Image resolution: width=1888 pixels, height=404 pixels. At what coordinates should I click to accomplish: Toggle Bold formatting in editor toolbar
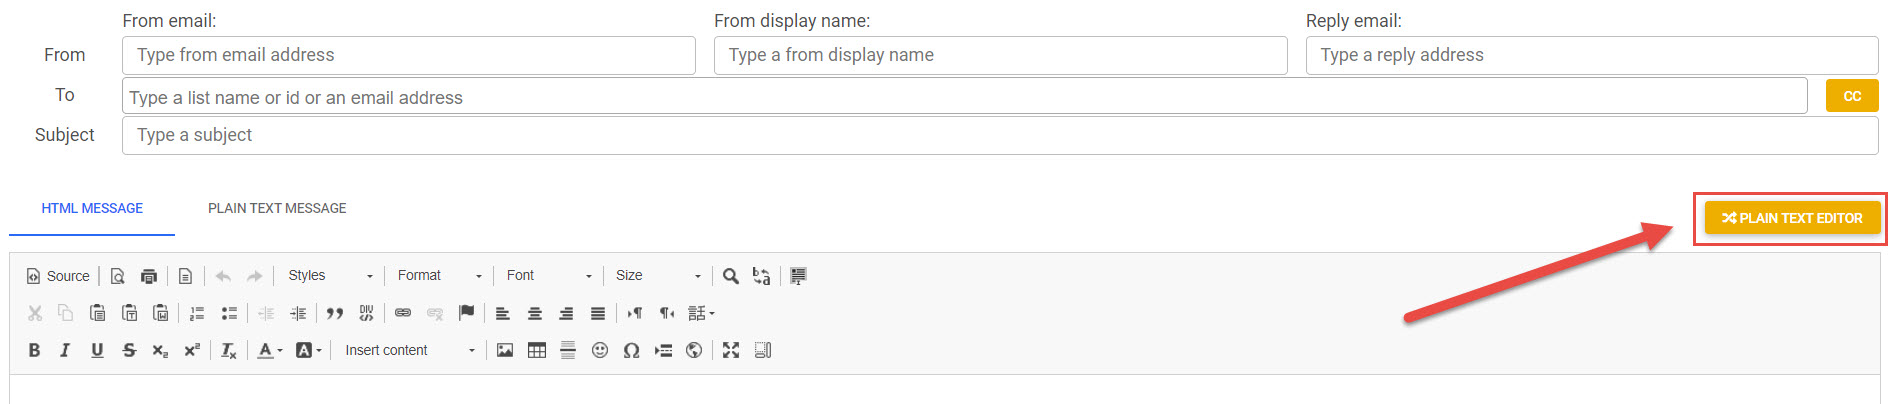34,350
